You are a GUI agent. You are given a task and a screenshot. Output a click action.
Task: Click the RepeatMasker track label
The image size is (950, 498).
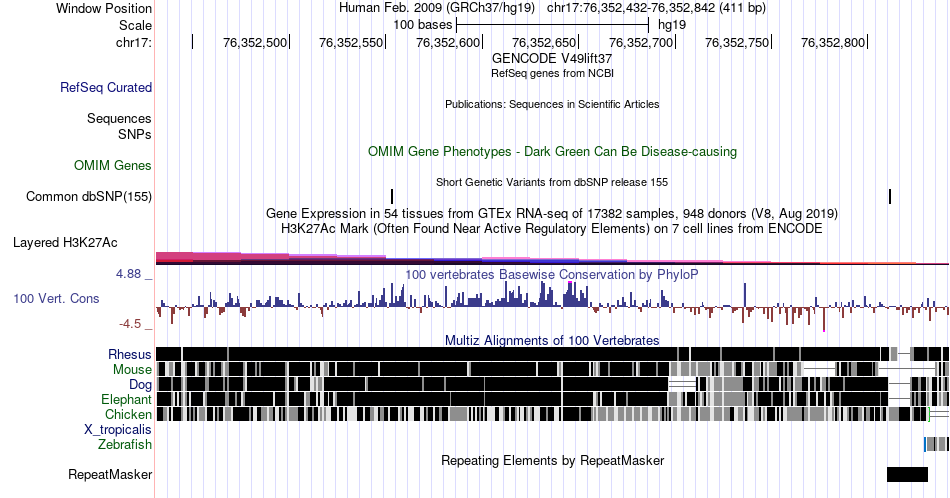[x=110, y=474]
